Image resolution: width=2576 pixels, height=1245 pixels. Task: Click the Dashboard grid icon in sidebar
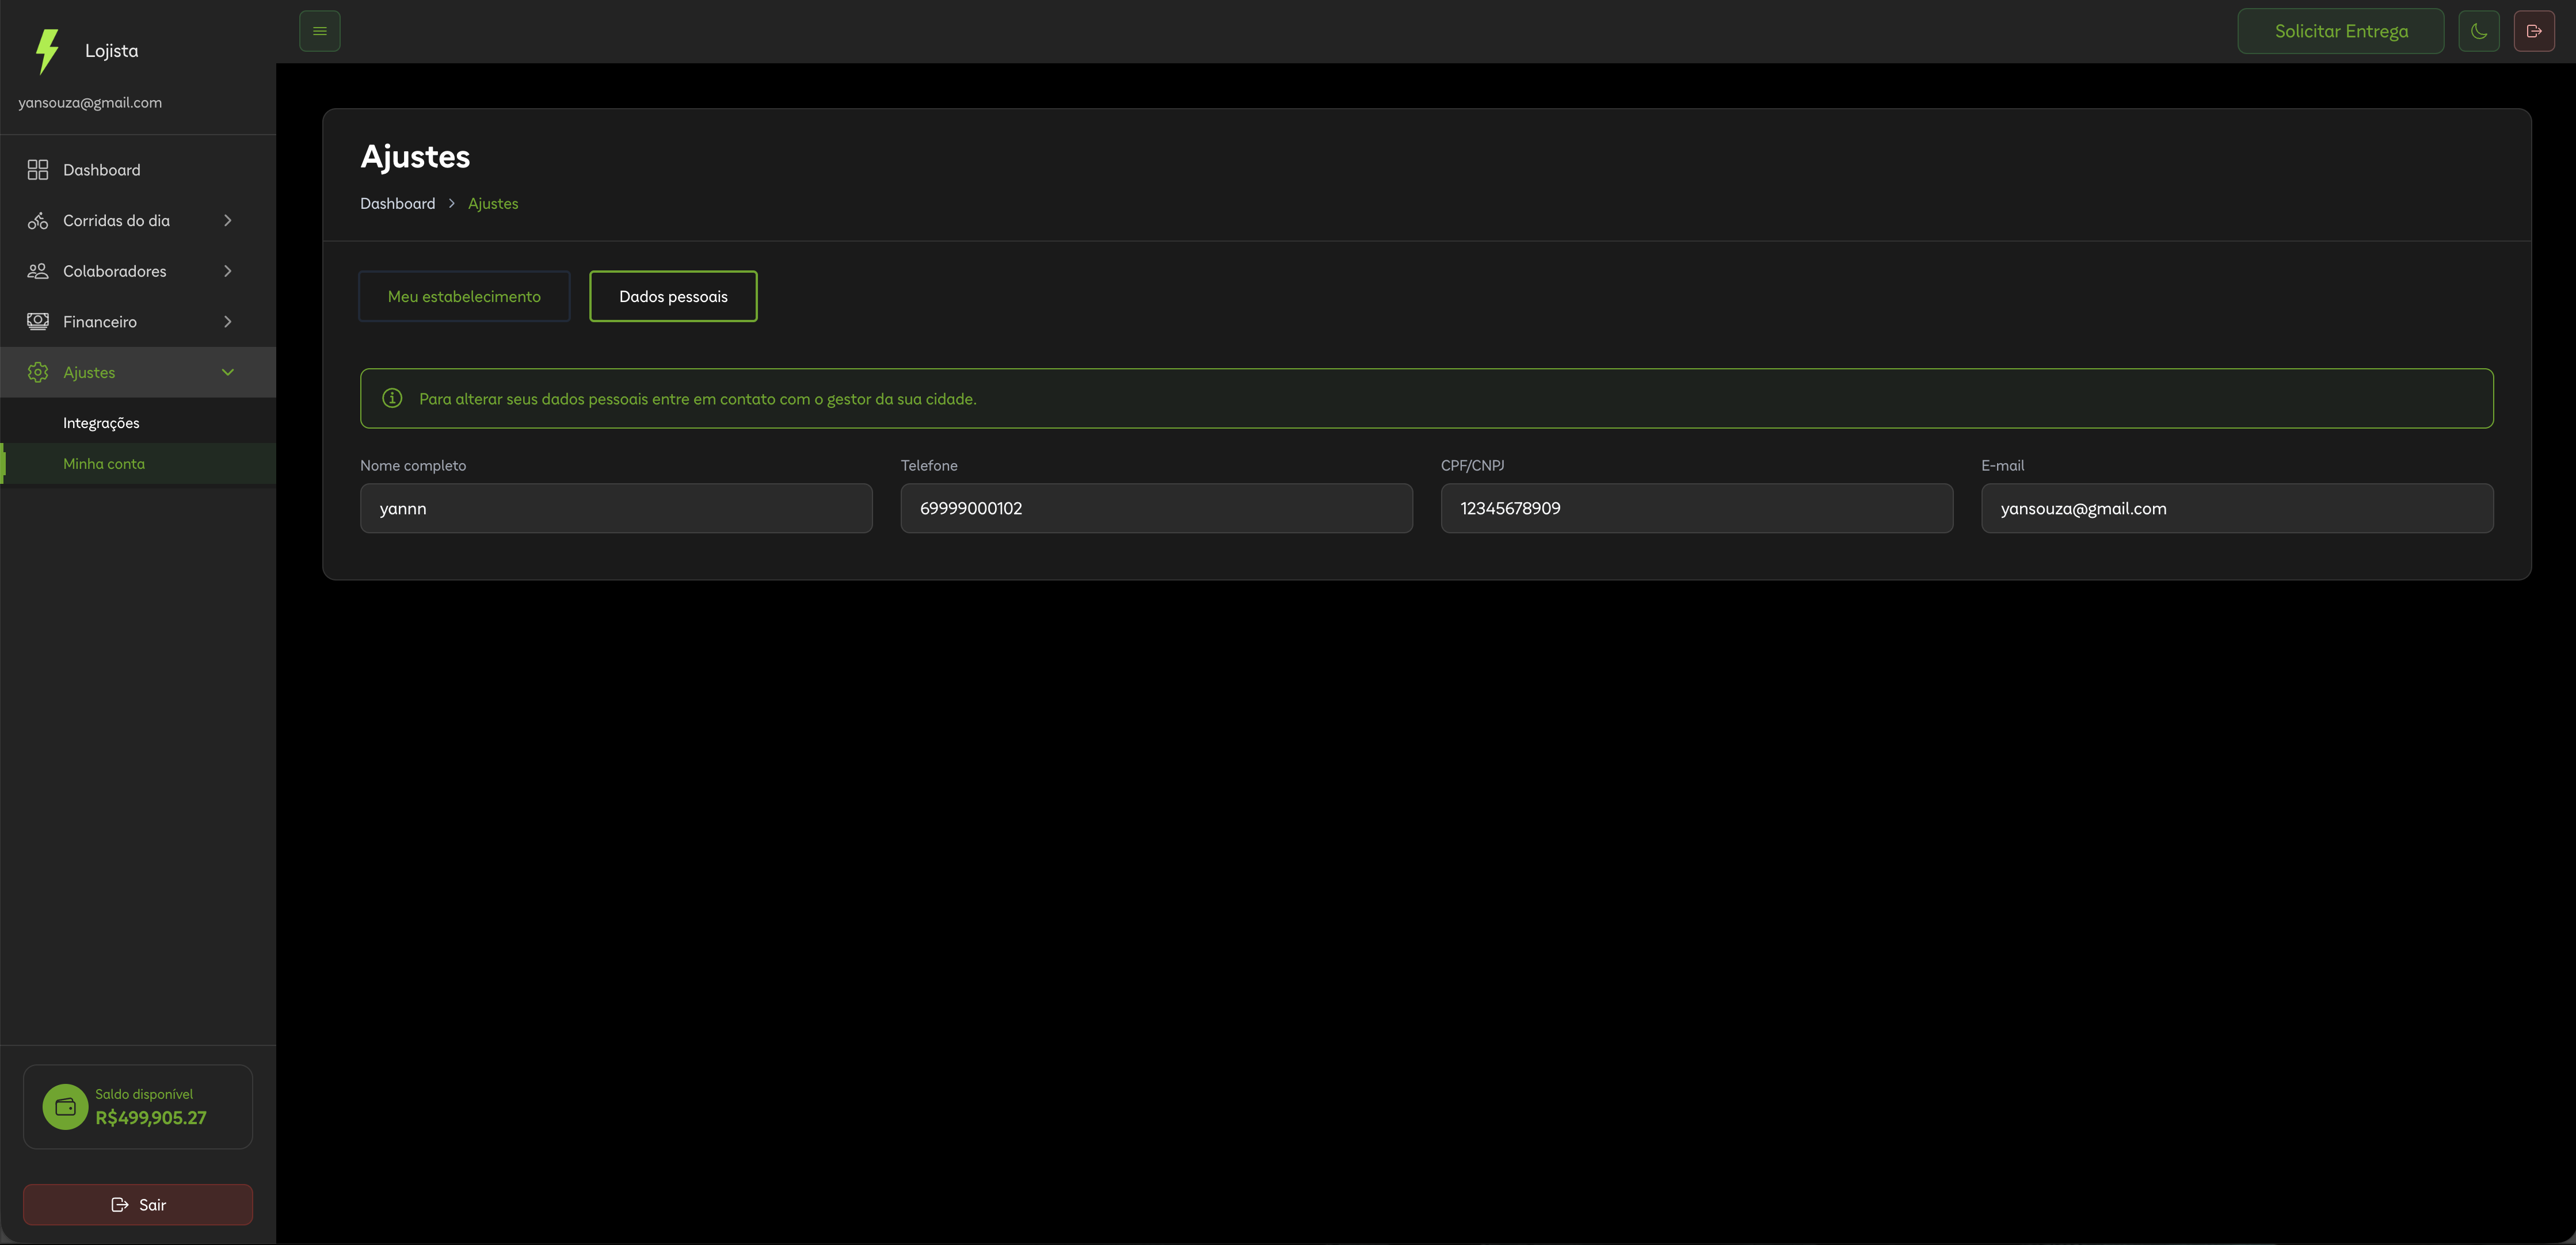pyautogui.click(x=38, y=170)
